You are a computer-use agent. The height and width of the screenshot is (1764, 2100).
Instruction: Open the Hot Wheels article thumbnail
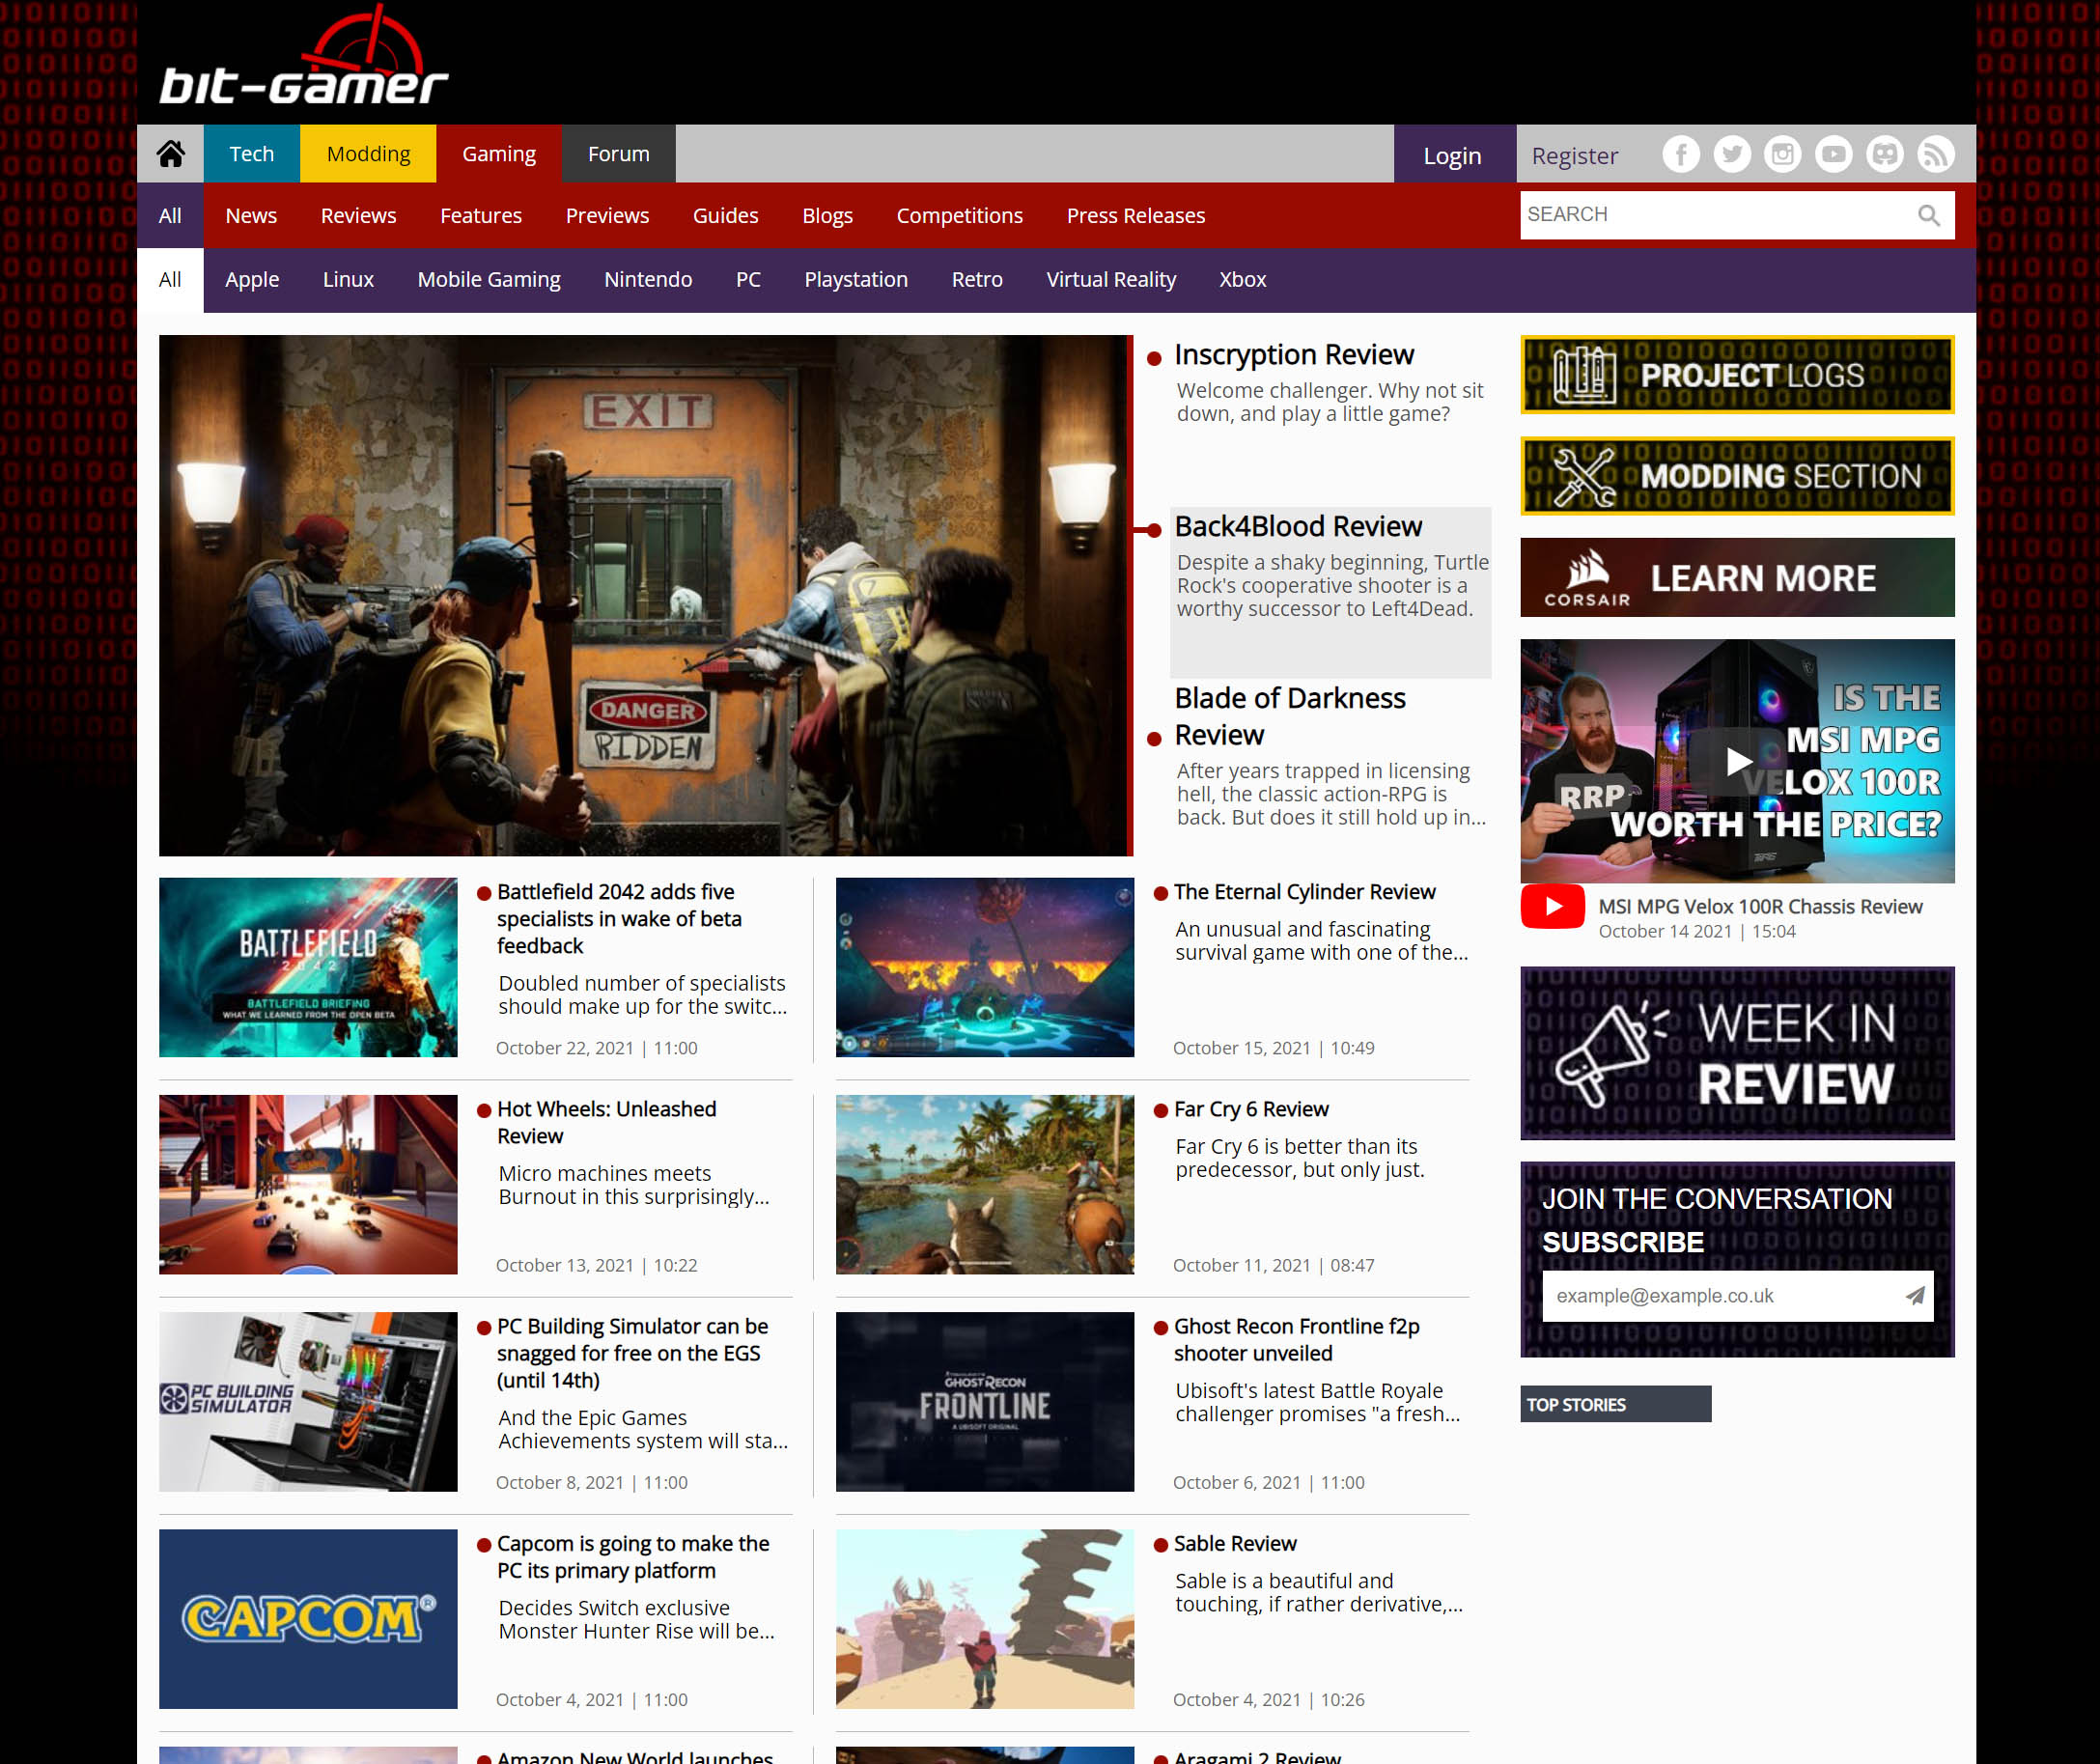(308, 1185)
